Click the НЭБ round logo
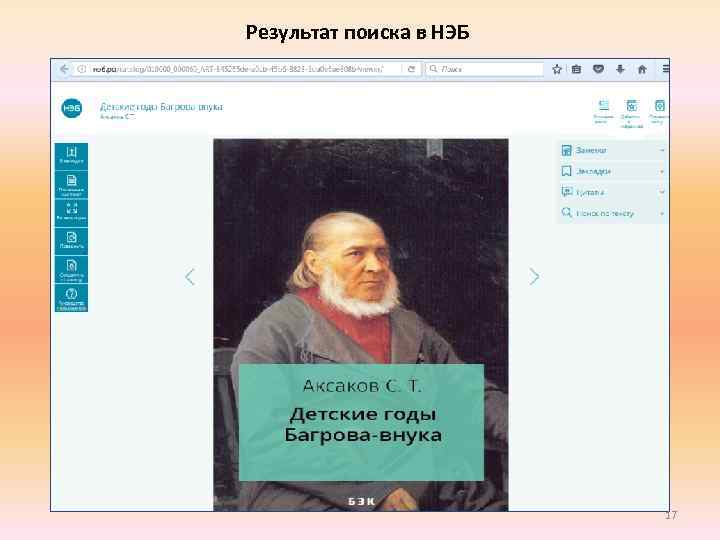The image size is (720, 540). pyautogui.click(x=72, y=108)
